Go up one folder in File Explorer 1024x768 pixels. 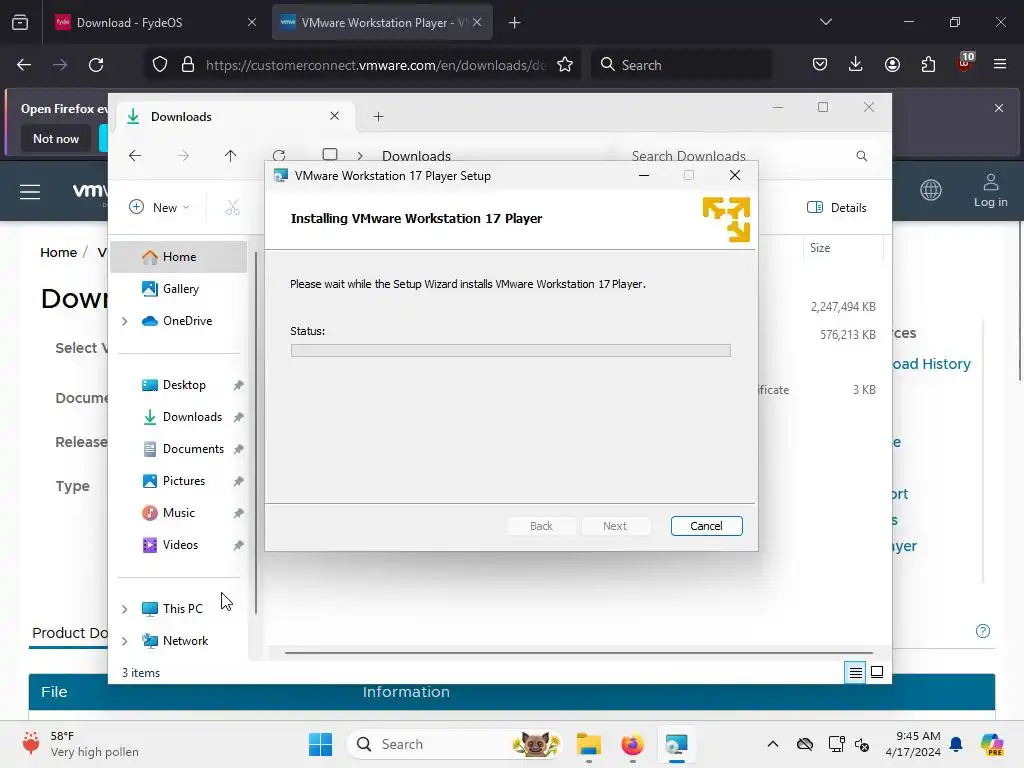(230, 155)
